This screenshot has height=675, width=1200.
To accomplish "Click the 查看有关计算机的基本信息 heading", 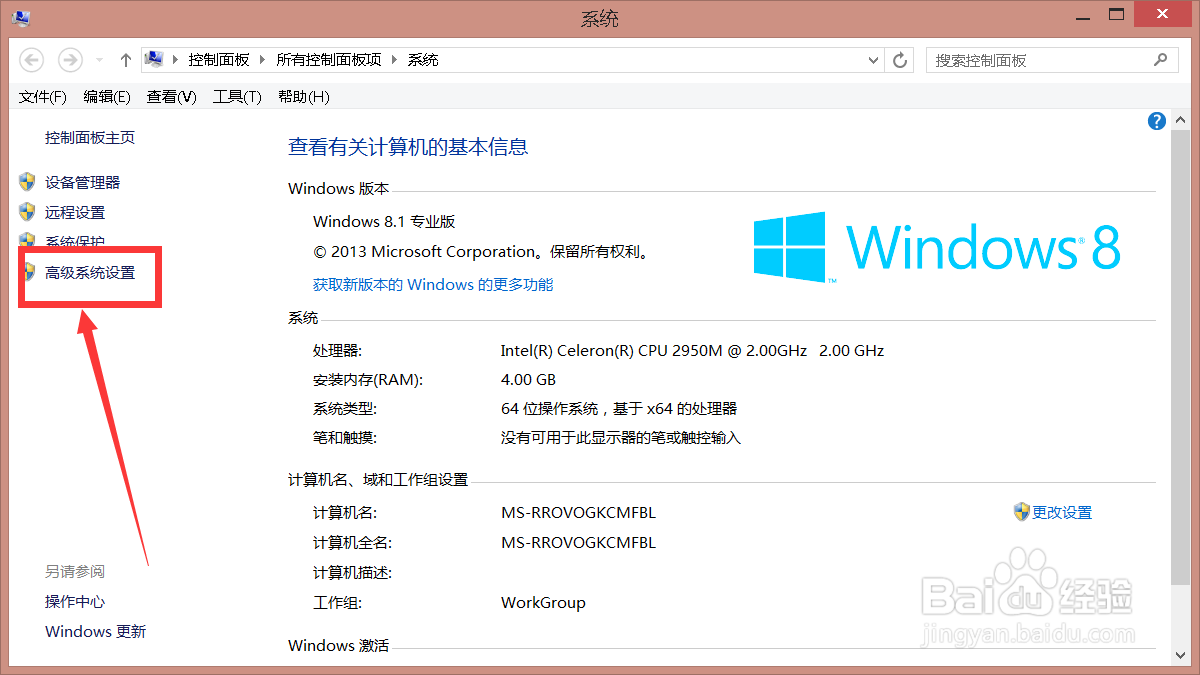I will pos(408,147).
